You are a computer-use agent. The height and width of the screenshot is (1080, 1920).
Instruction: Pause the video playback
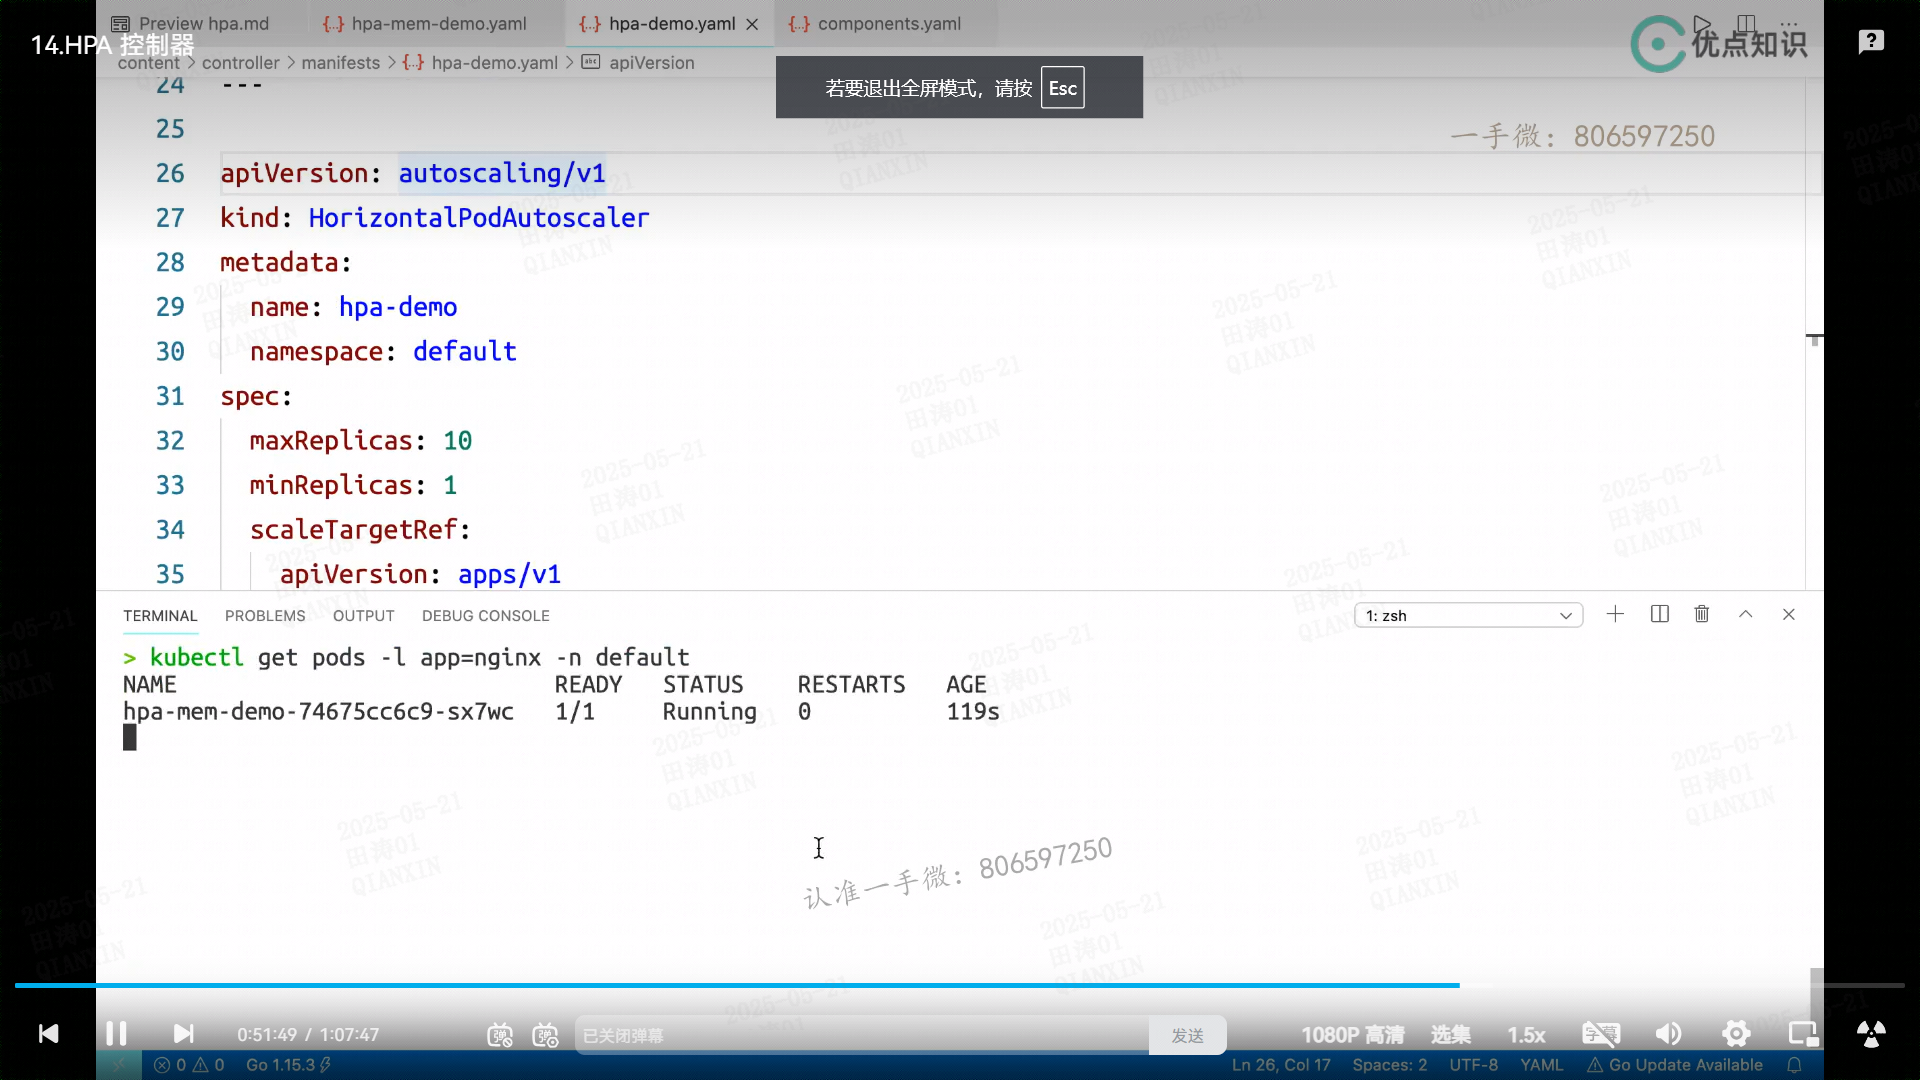116,1033
